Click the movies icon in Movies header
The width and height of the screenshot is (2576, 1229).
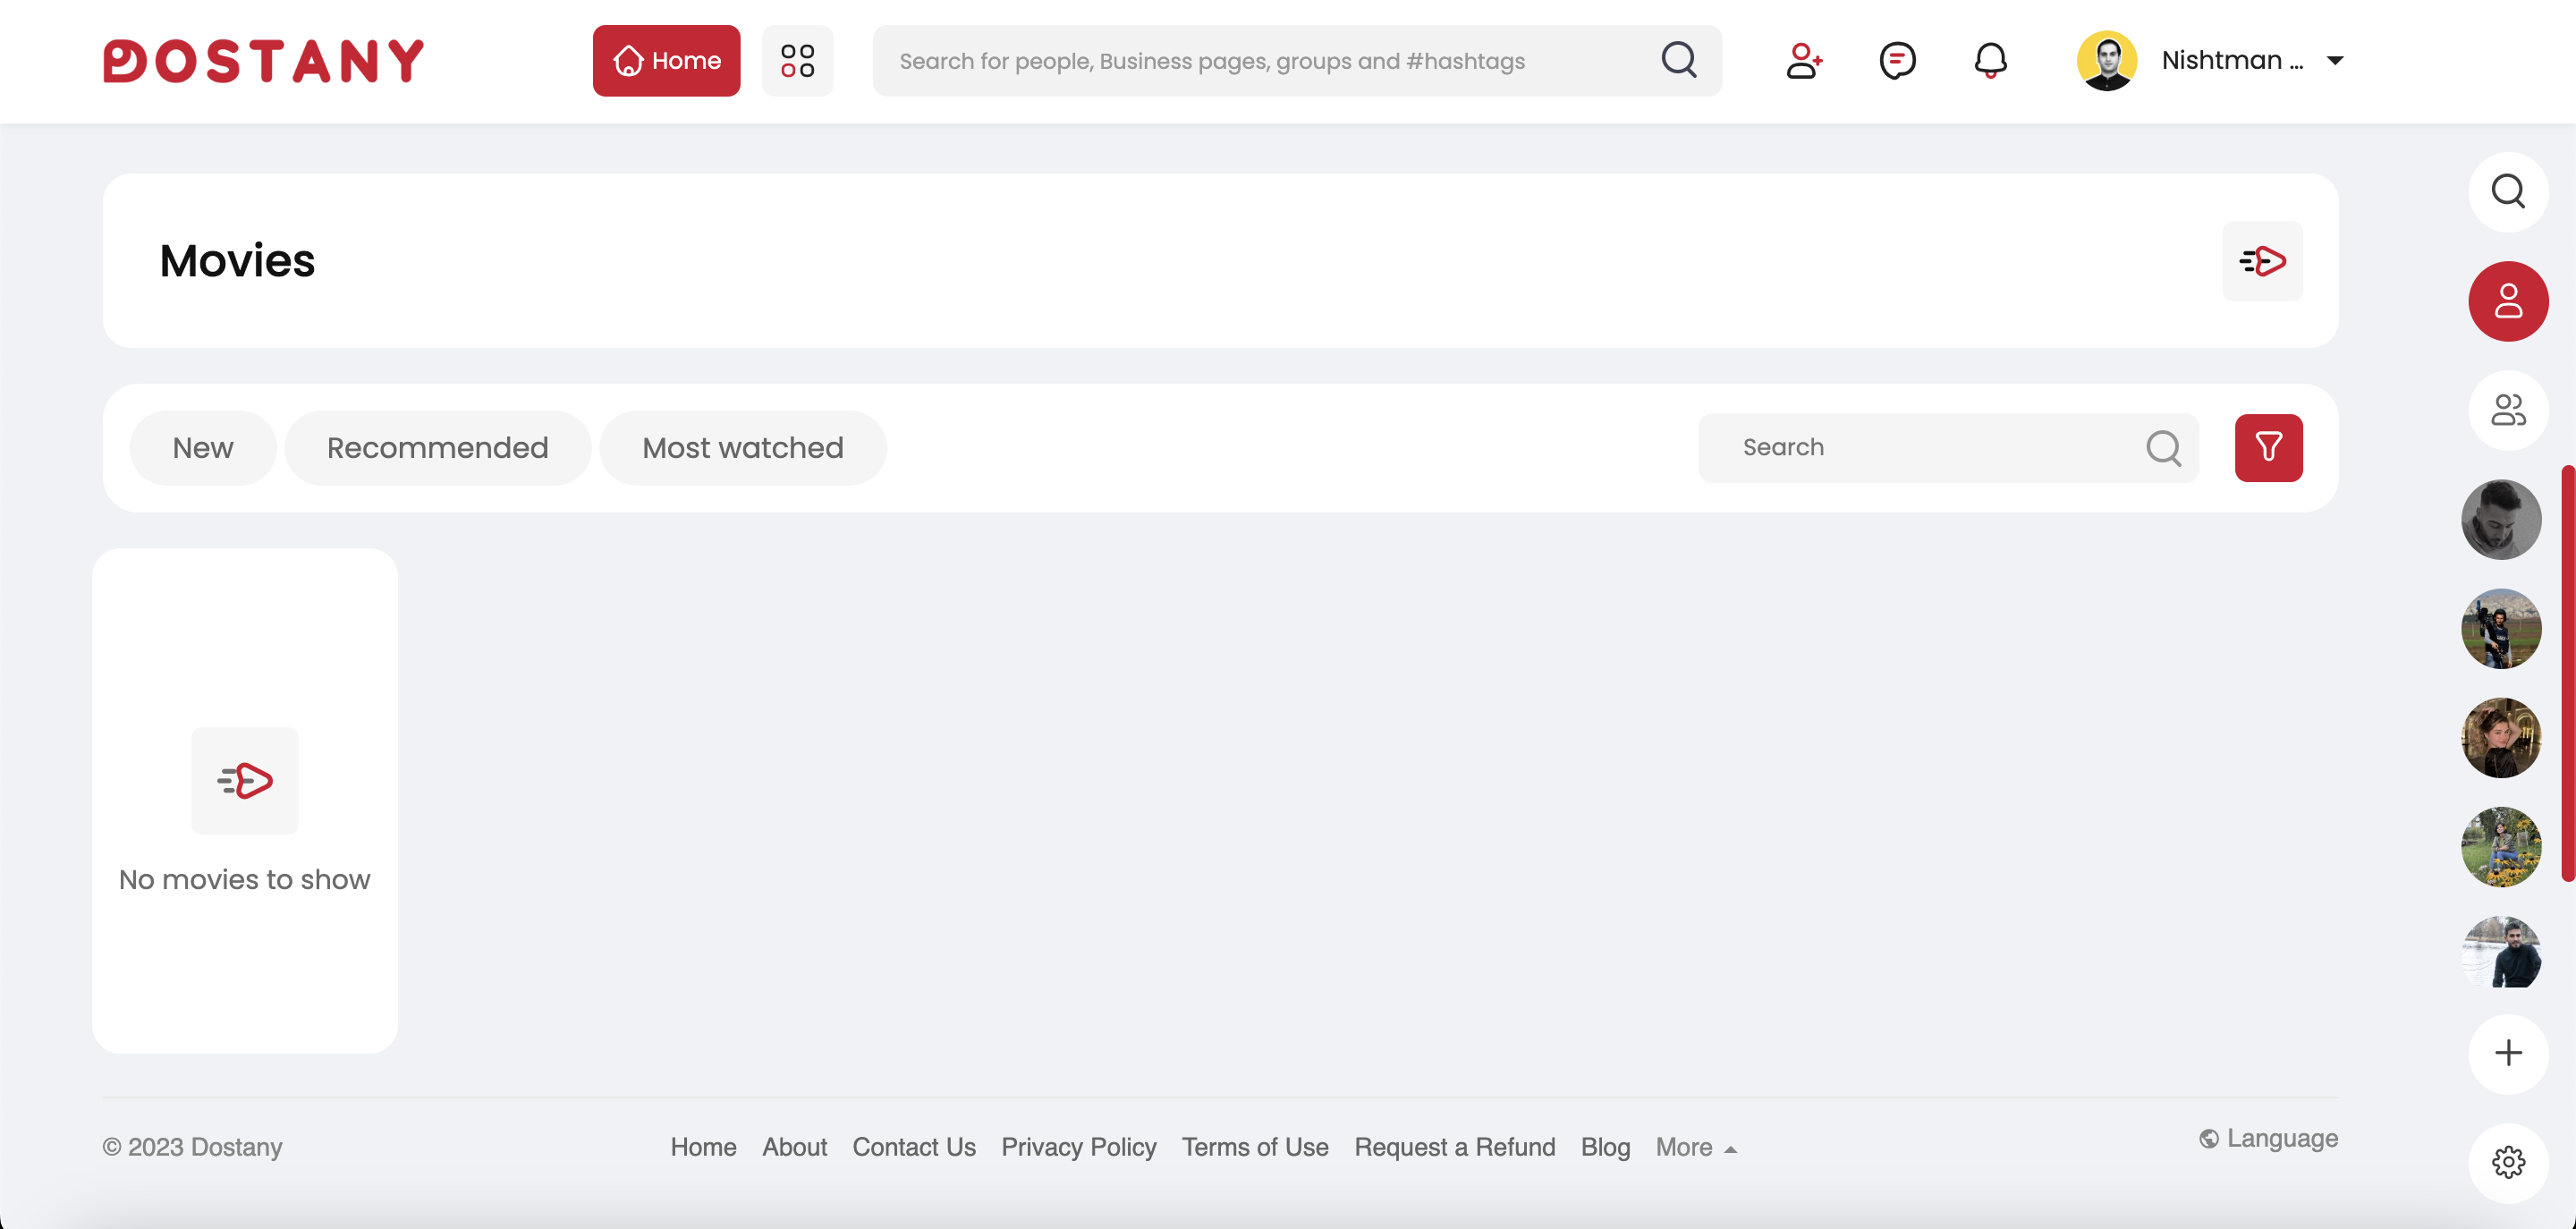pyautogui.click(x=2262, y=261)
